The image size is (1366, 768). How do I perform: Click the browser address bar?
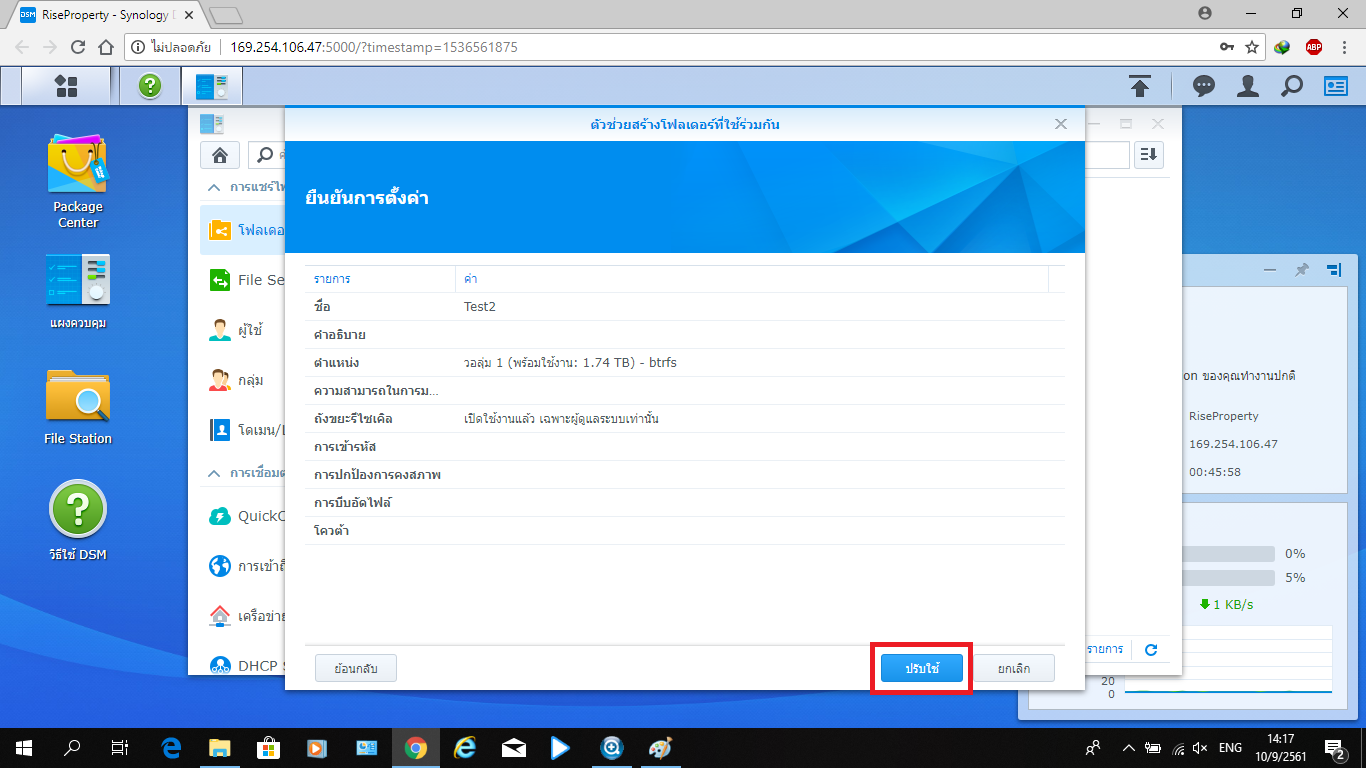[700, 47]
